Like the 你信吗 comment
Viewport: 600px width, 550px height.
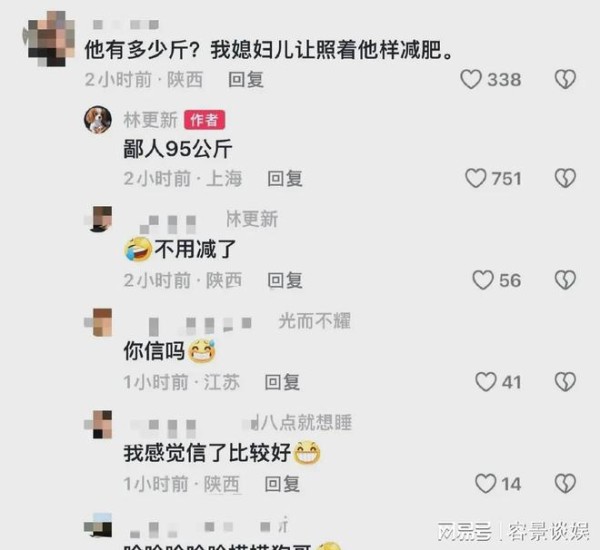486,382
